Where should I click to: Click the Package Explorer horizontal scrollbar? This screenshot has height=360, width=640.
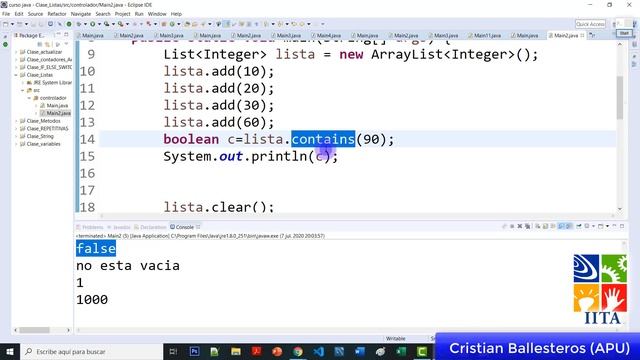coord(35,330)
